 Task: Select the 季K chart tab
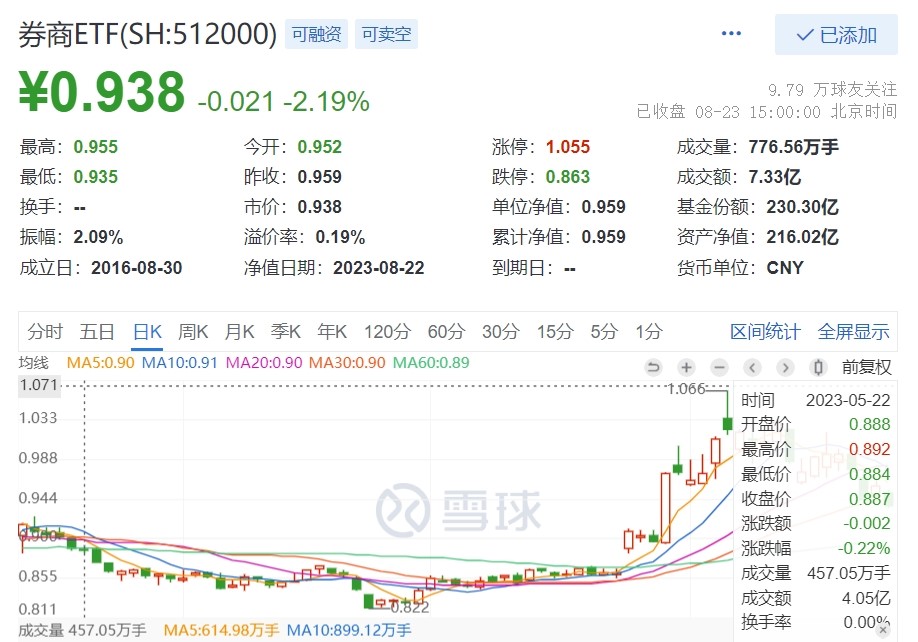pyautogui.click(x=286, y=332)
